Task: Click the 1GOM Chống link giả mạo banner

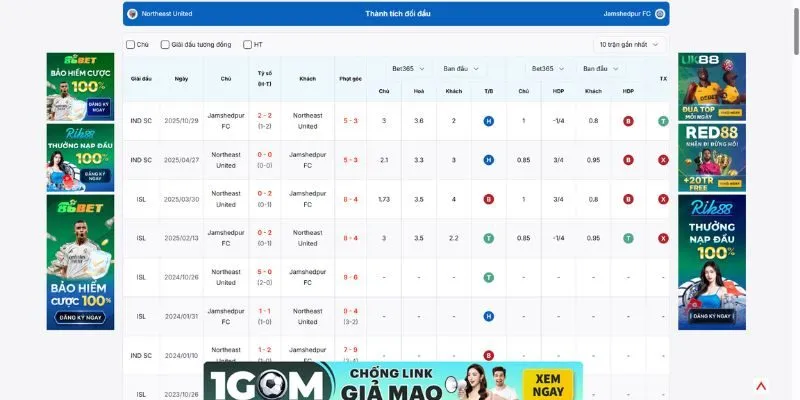Action: [393, 381]
